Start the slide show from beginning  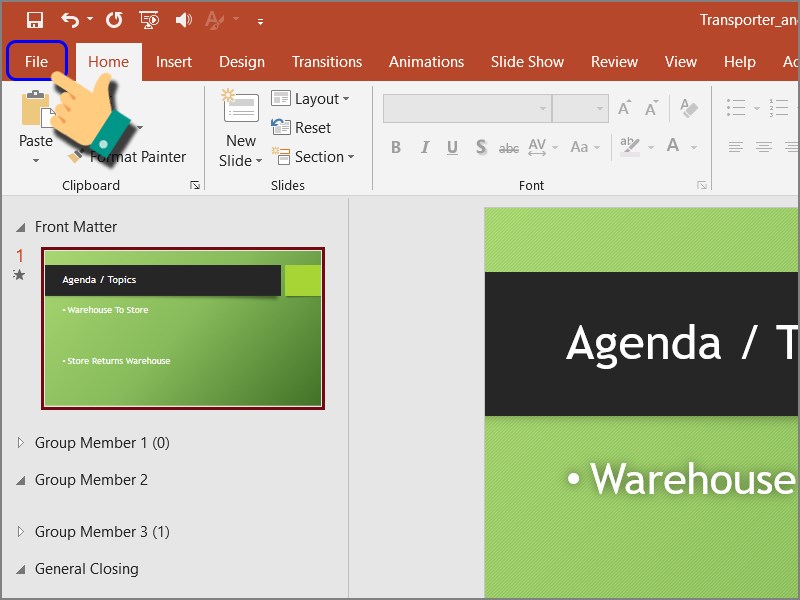[150, 20]
